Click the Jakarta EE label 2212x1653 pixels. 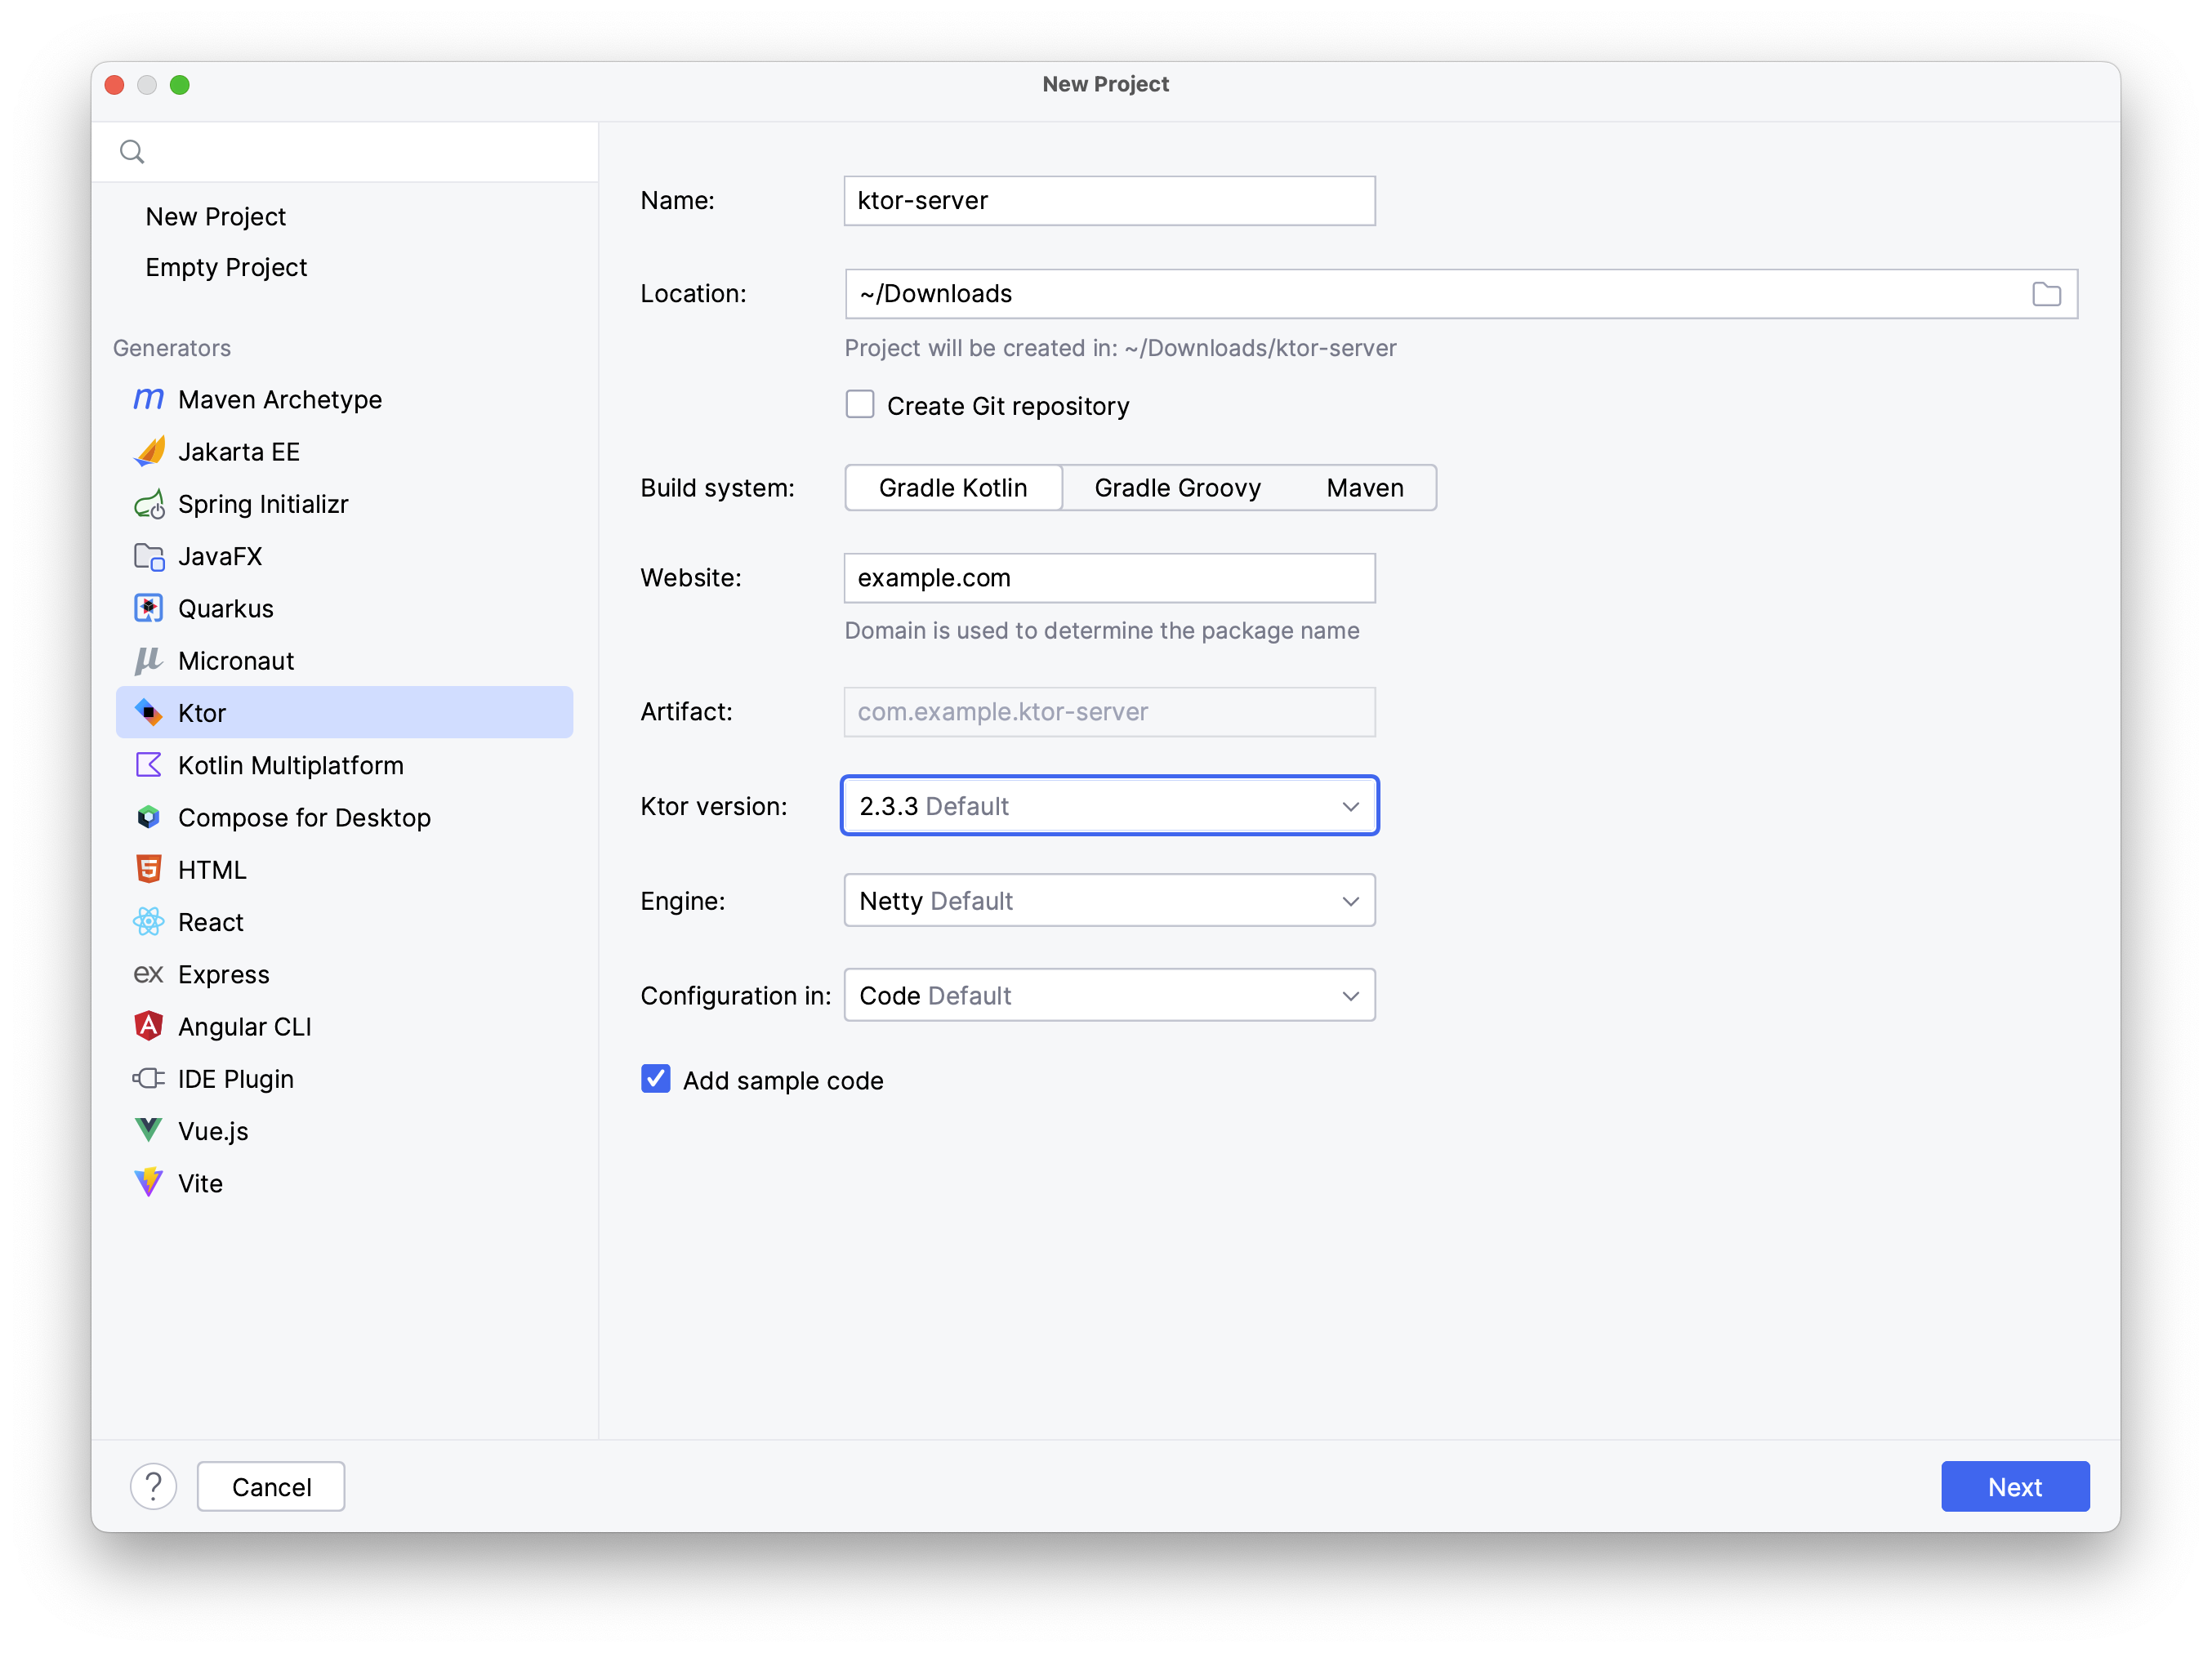pos(239,451)
